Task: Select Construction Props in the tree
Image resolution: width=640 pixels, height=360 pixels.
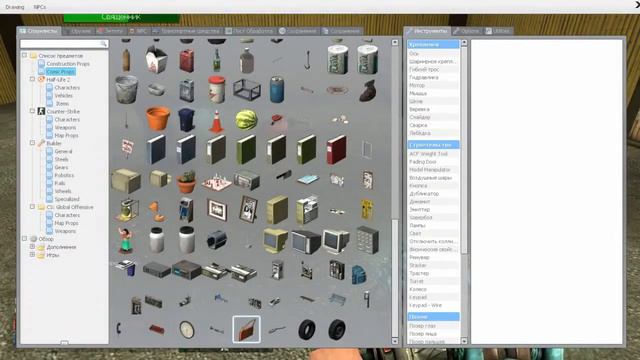Action: click(68, 64)
